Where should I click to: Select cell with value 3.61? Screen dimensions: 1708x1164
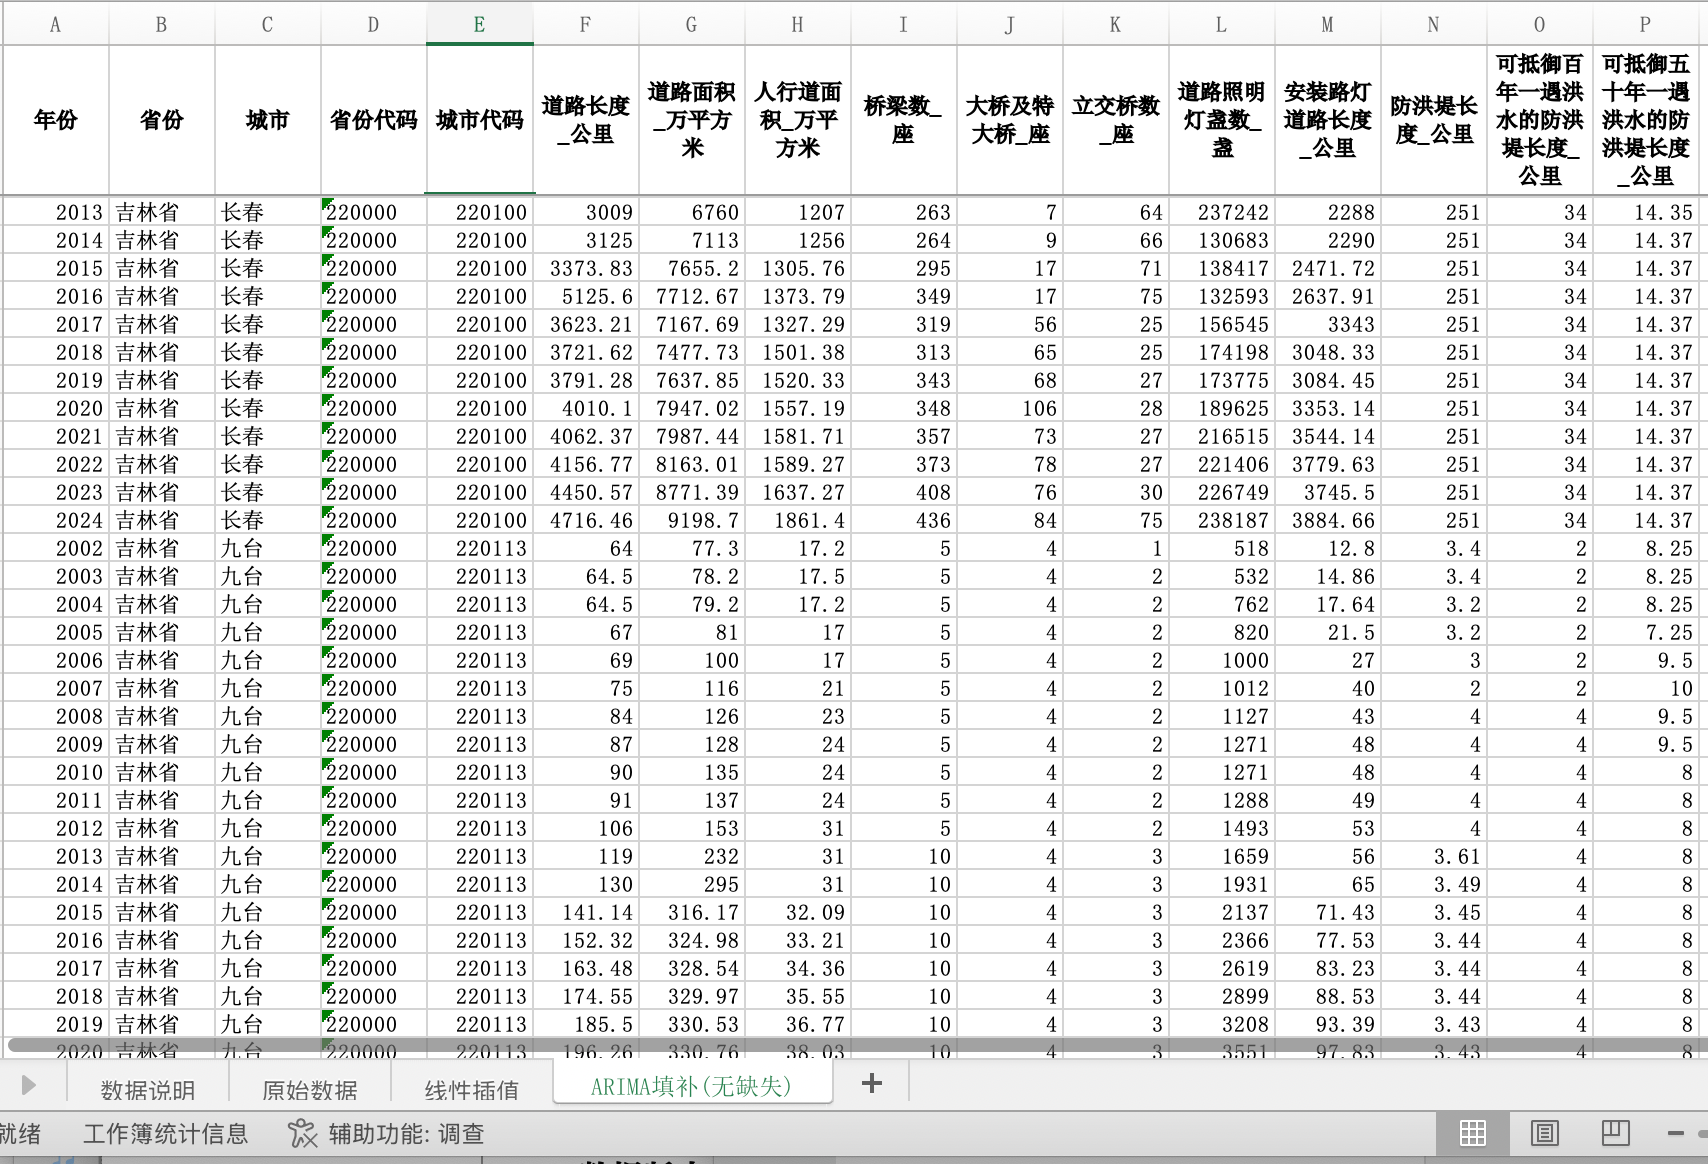click(x=1434, y=856)
